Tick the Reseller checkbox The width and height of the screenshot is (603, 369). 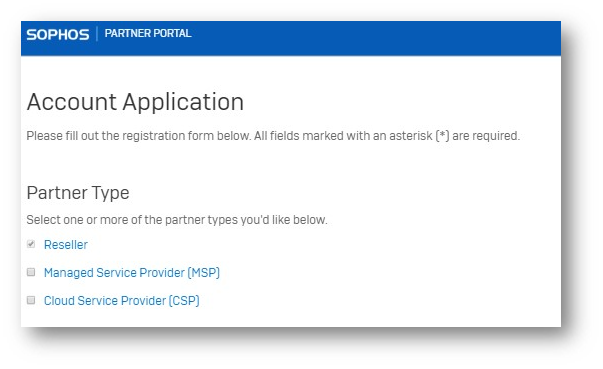[x=31, y=244]
